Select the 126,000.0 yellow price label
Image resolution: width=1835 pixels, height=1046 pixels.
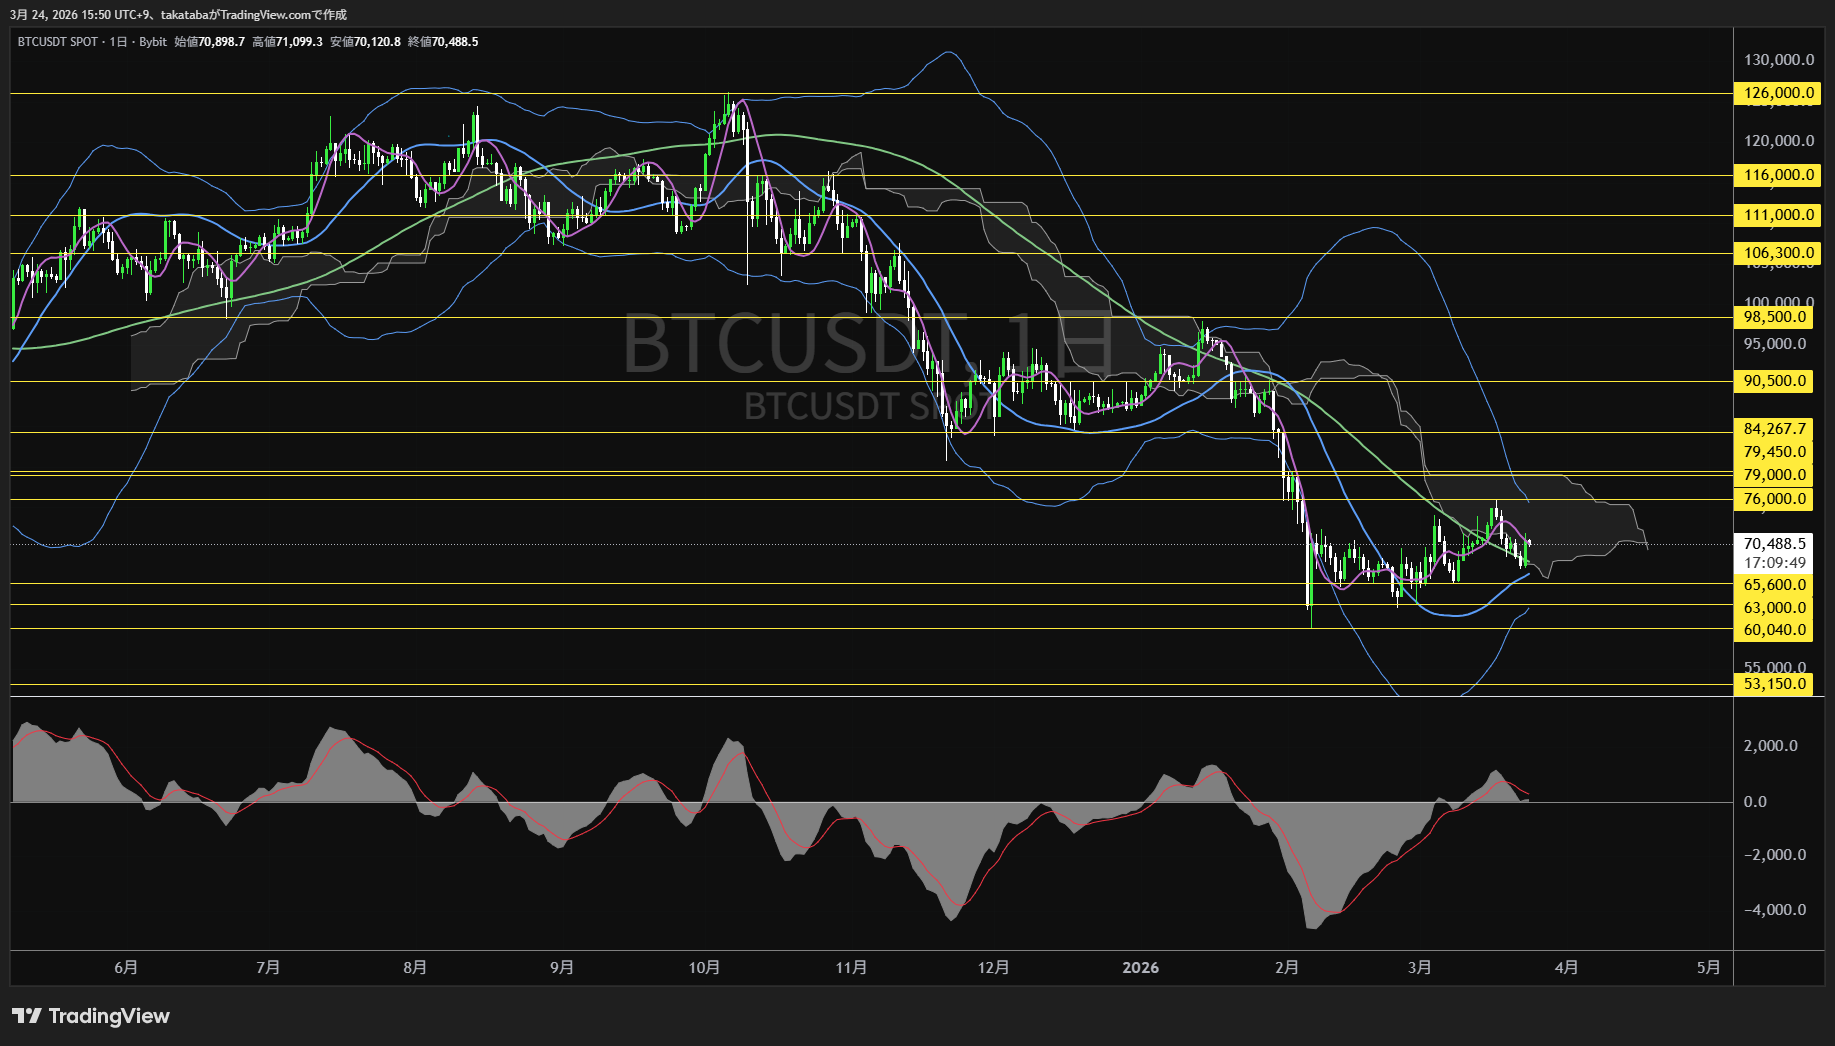[x=1777, y=93]
